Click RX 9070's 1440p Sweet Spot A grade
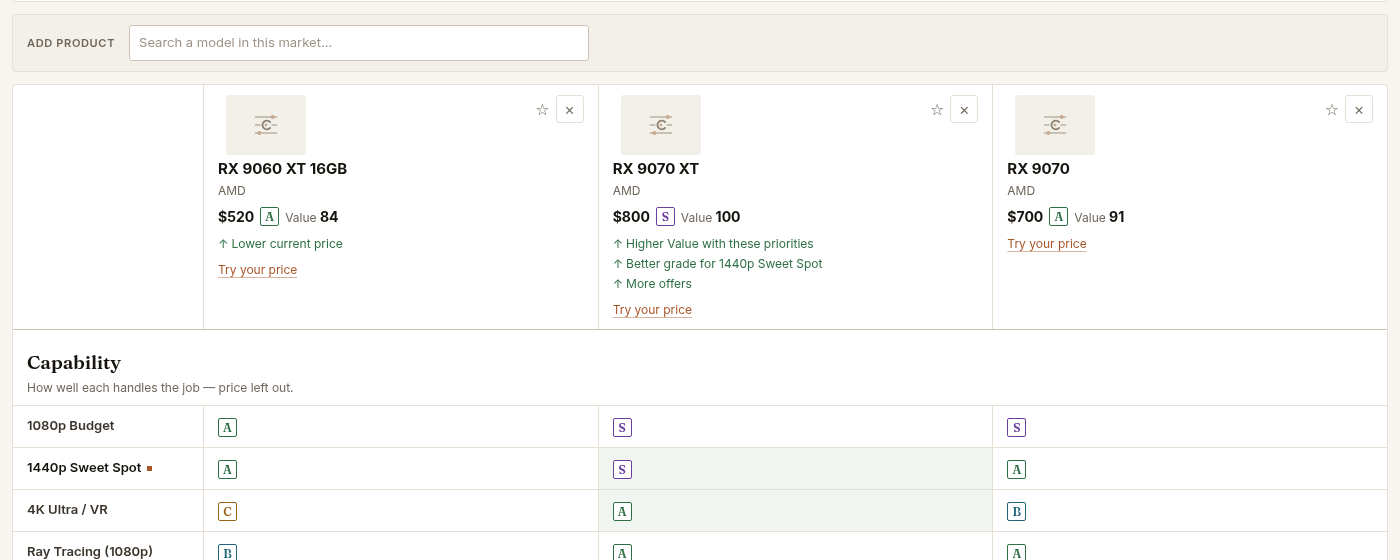 tap(1016, 470)
